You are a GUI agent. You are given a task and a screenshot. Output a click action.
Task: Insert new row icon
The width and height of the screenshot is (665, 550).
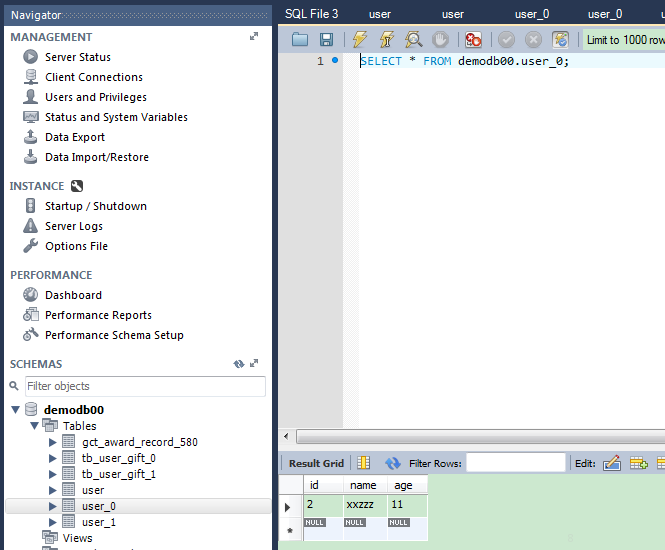click(x=639, y=463)
